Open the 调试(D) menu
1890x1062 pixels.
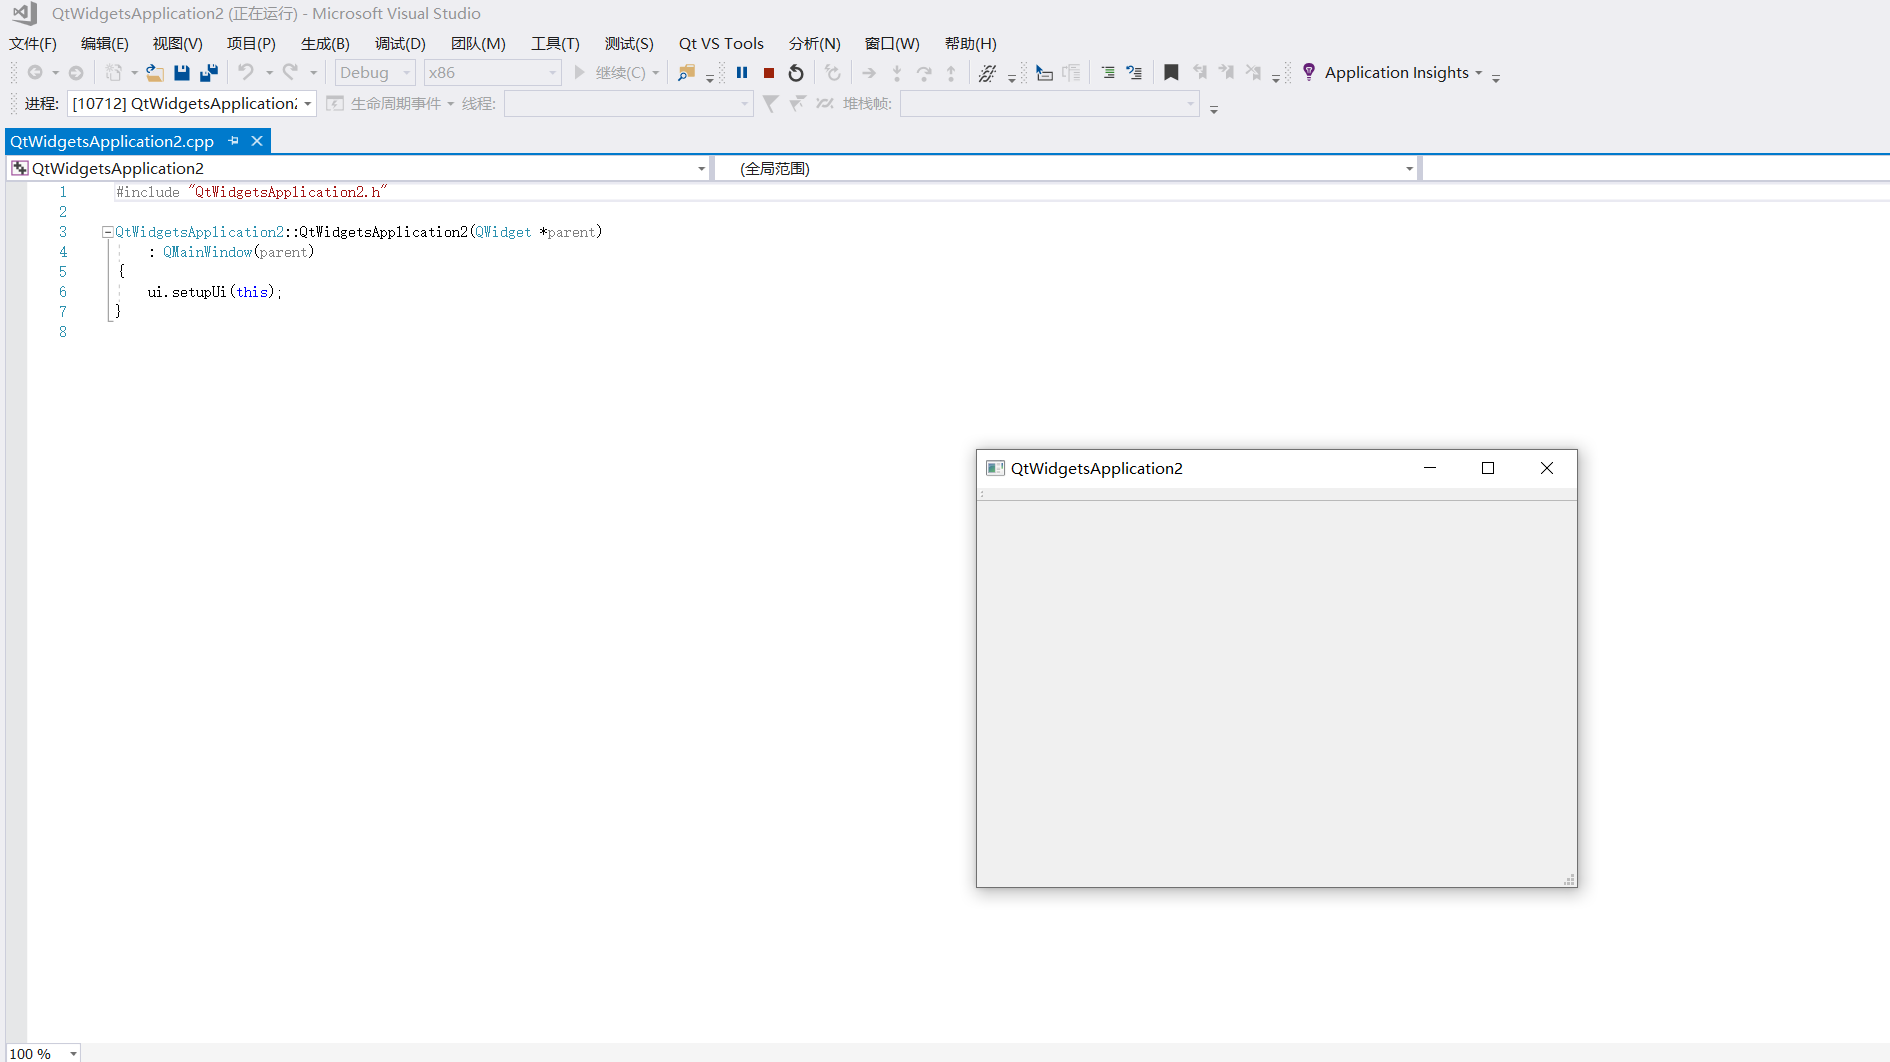click(400, 43)
